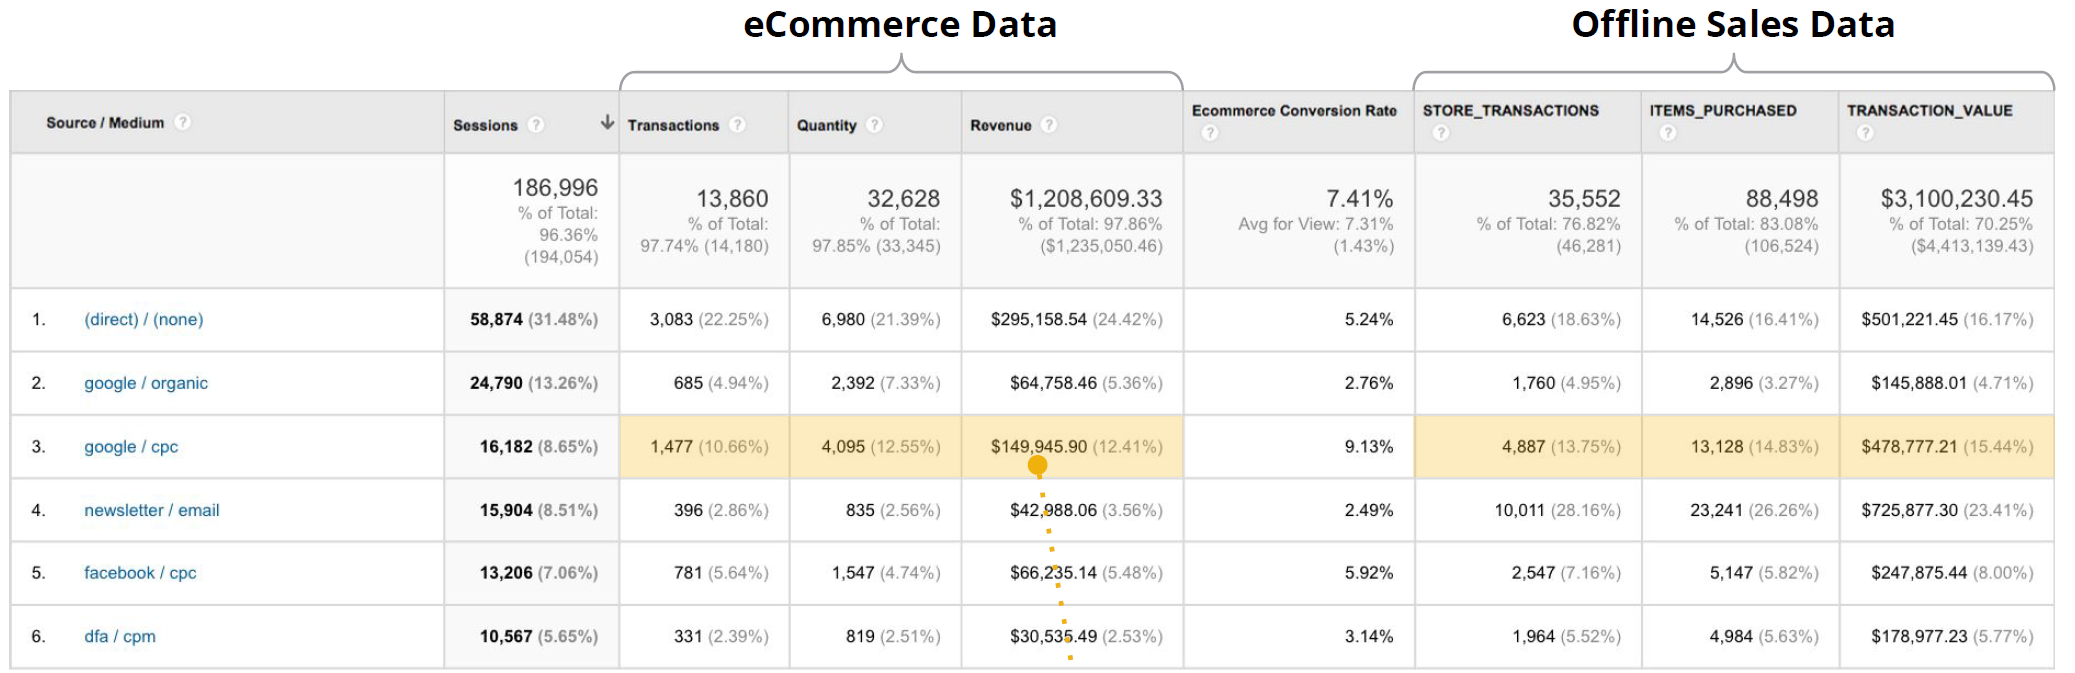This screenshot has height=673, width=2075.
Task: Click help icon next to Revenue header
Action: point(1048,125)
